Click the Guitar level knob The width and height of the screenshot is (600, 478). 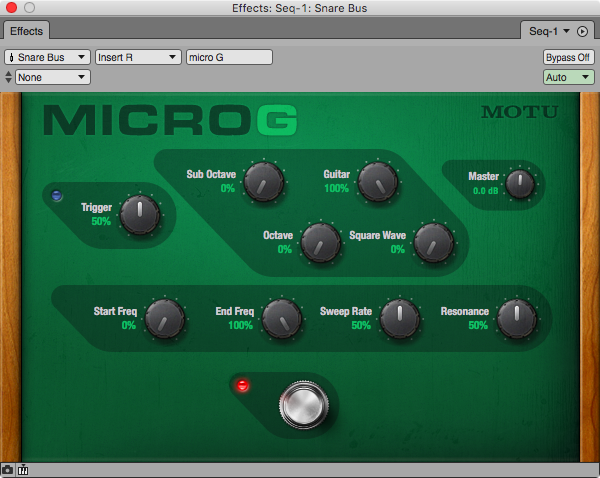point(378,182)
